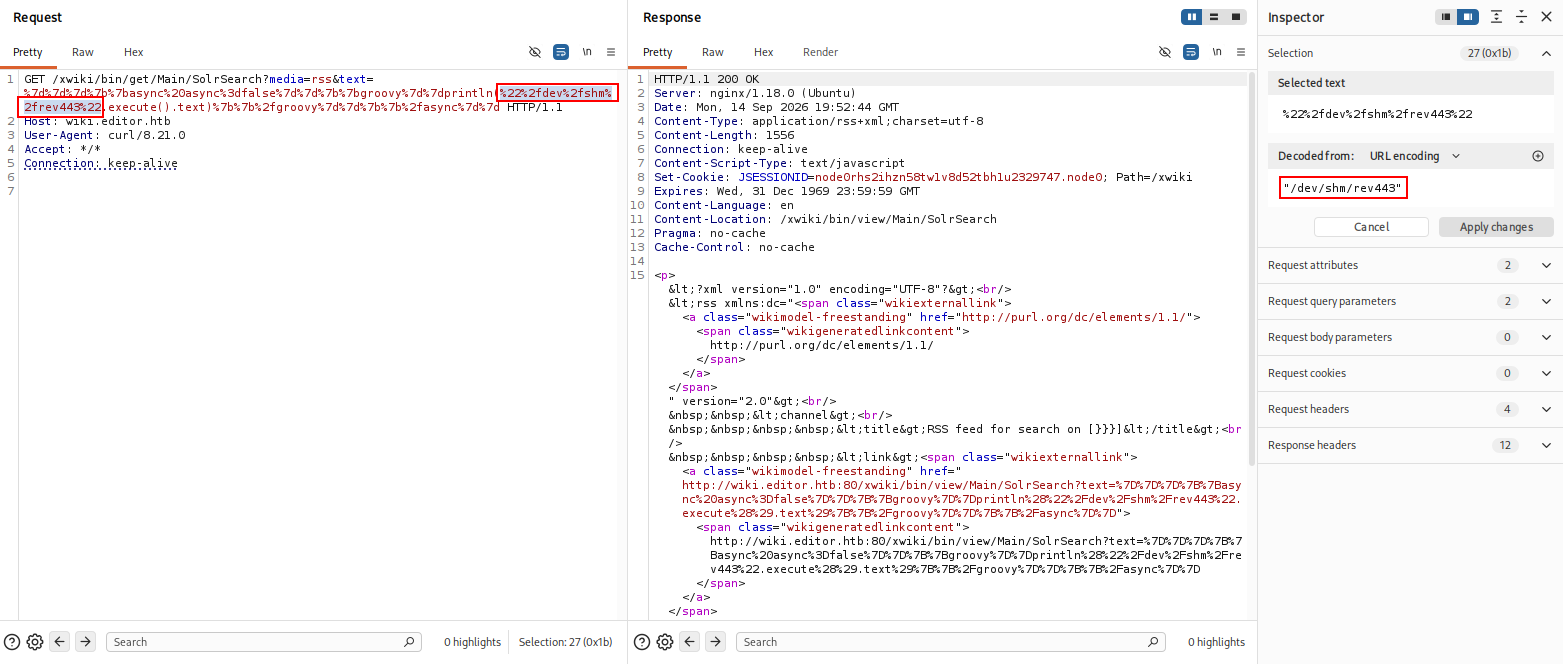The width and height of the screenshot is (1563, 664).
Task: Select second Inspector layout toggle
Action: click(1467, 17)
